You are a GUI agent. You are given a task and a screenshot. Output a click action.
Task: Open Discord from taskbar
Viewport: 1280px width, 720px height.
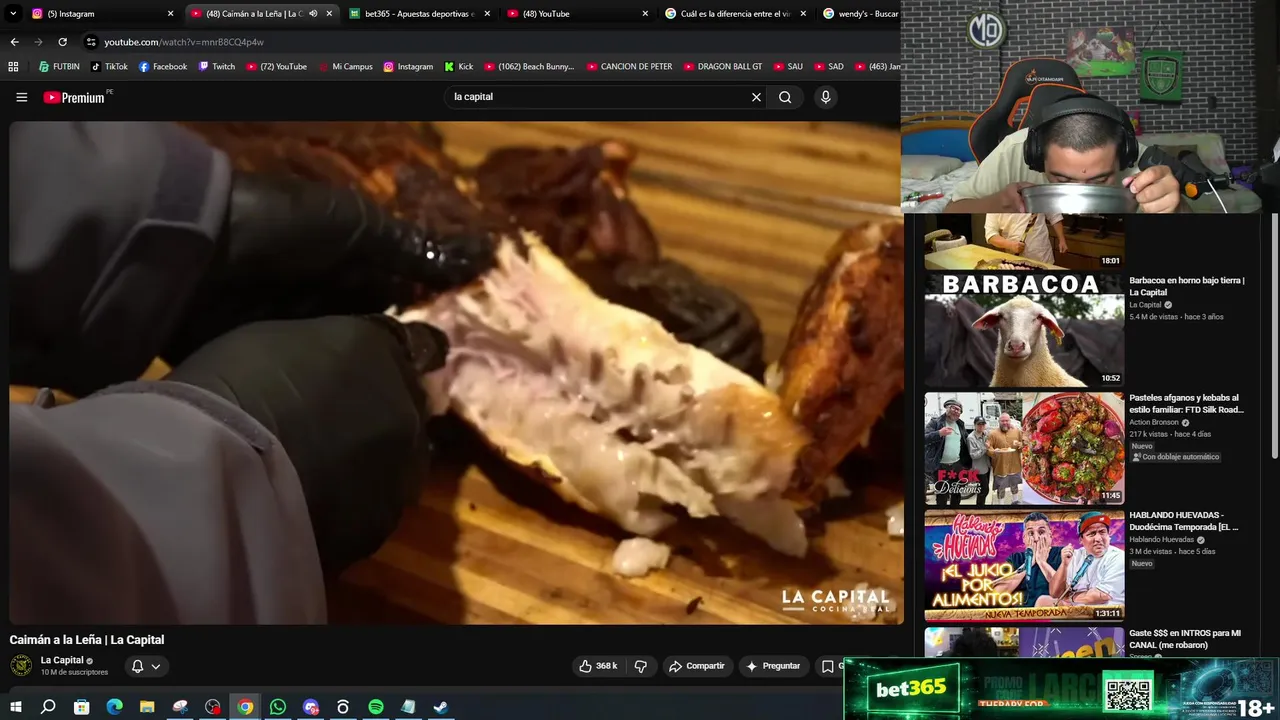click(311, 707)
